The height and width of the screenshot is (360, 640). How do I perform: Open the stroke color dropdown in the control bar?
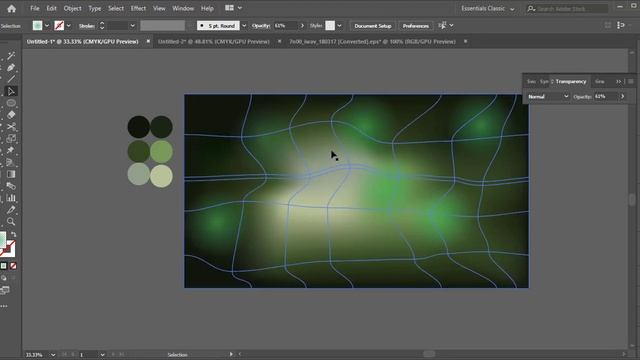[x=69, y=26]
